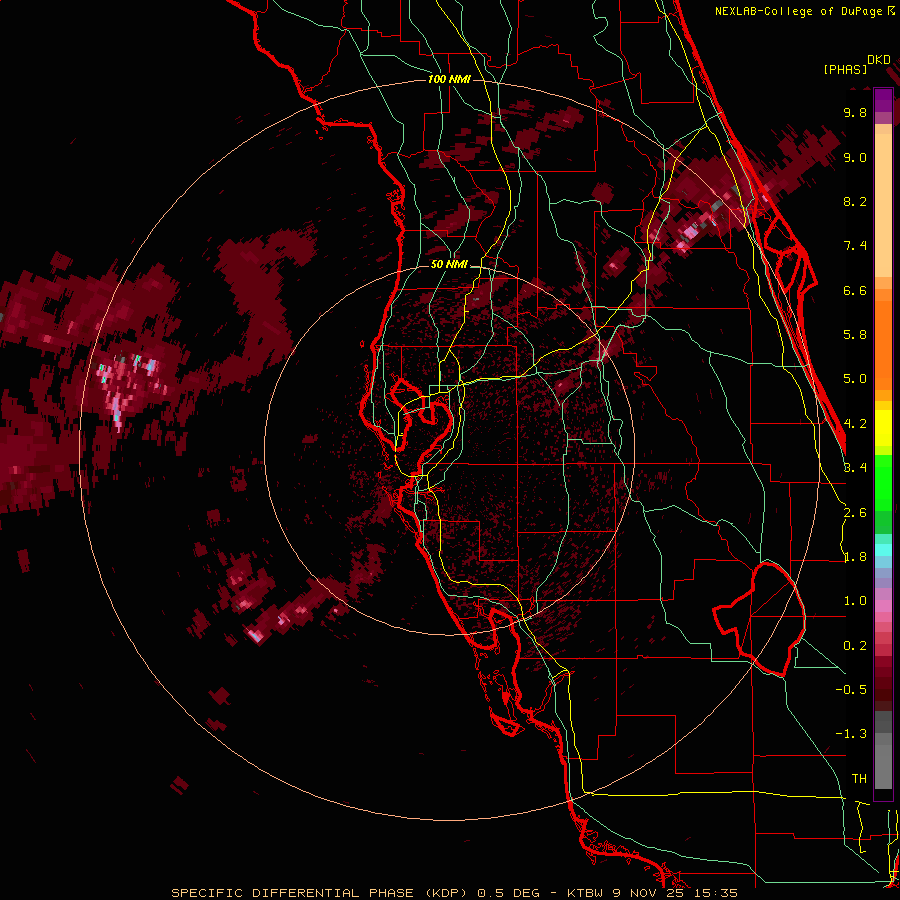The image size is (900, 900).
Task: Click the cyan segment of color bar
Action: click(883, 550)
